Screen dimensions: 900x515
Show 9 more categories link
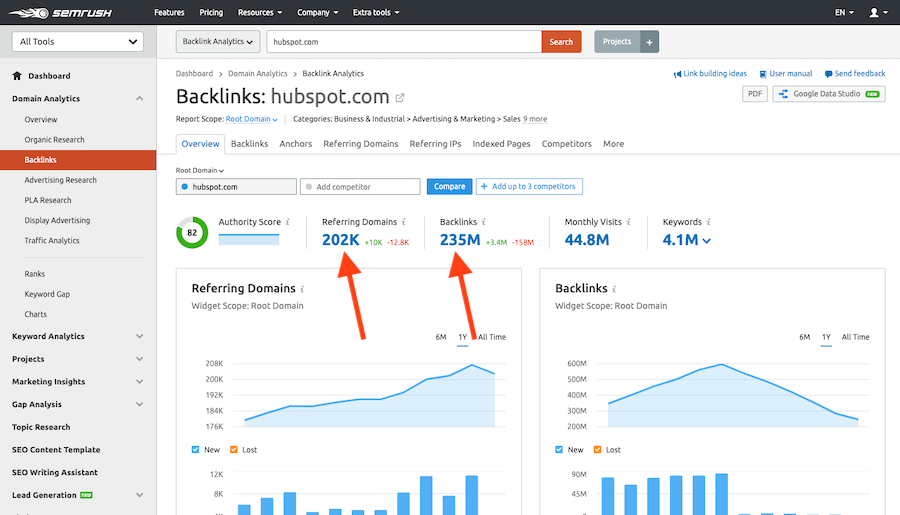[x=535, y=119]
